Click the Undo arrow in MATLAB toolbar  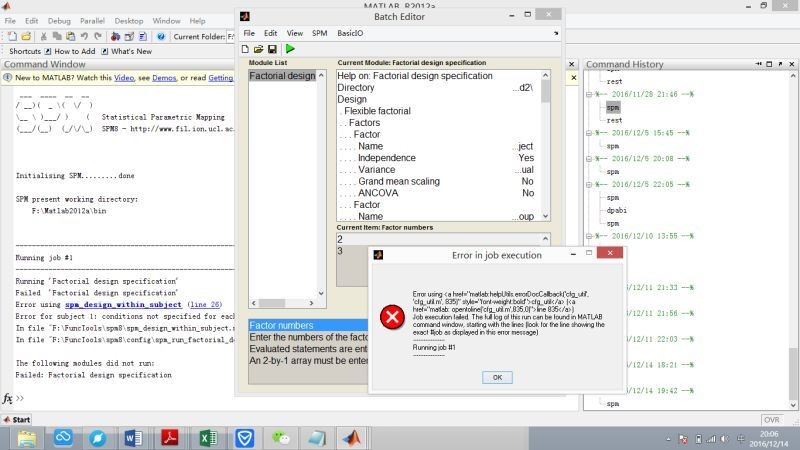click(x=84, y=36)
